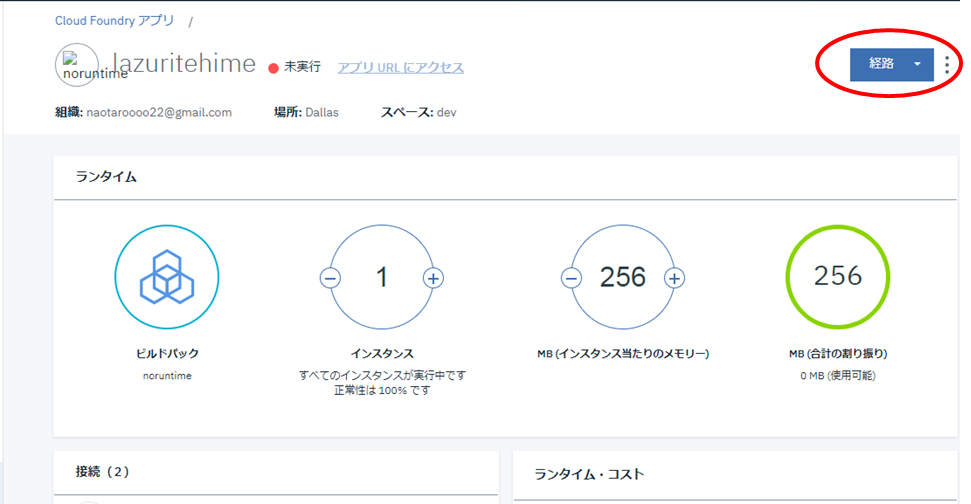Select the lazuritehime app name

pyautogui.click(x=184, y=63)
